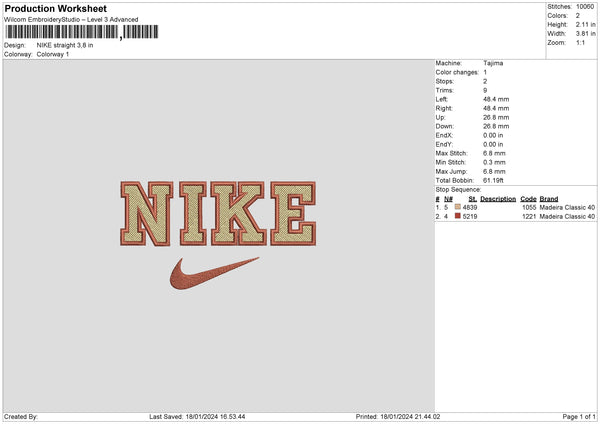Click the 'Page 1 of 1' indicator
600x424 pixels.
click(579, 417)
